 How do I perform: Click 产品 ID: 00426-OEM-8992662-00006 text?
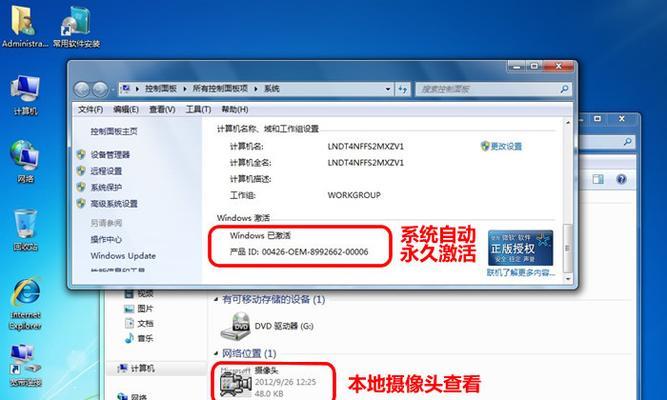click(x=299, y=251)
